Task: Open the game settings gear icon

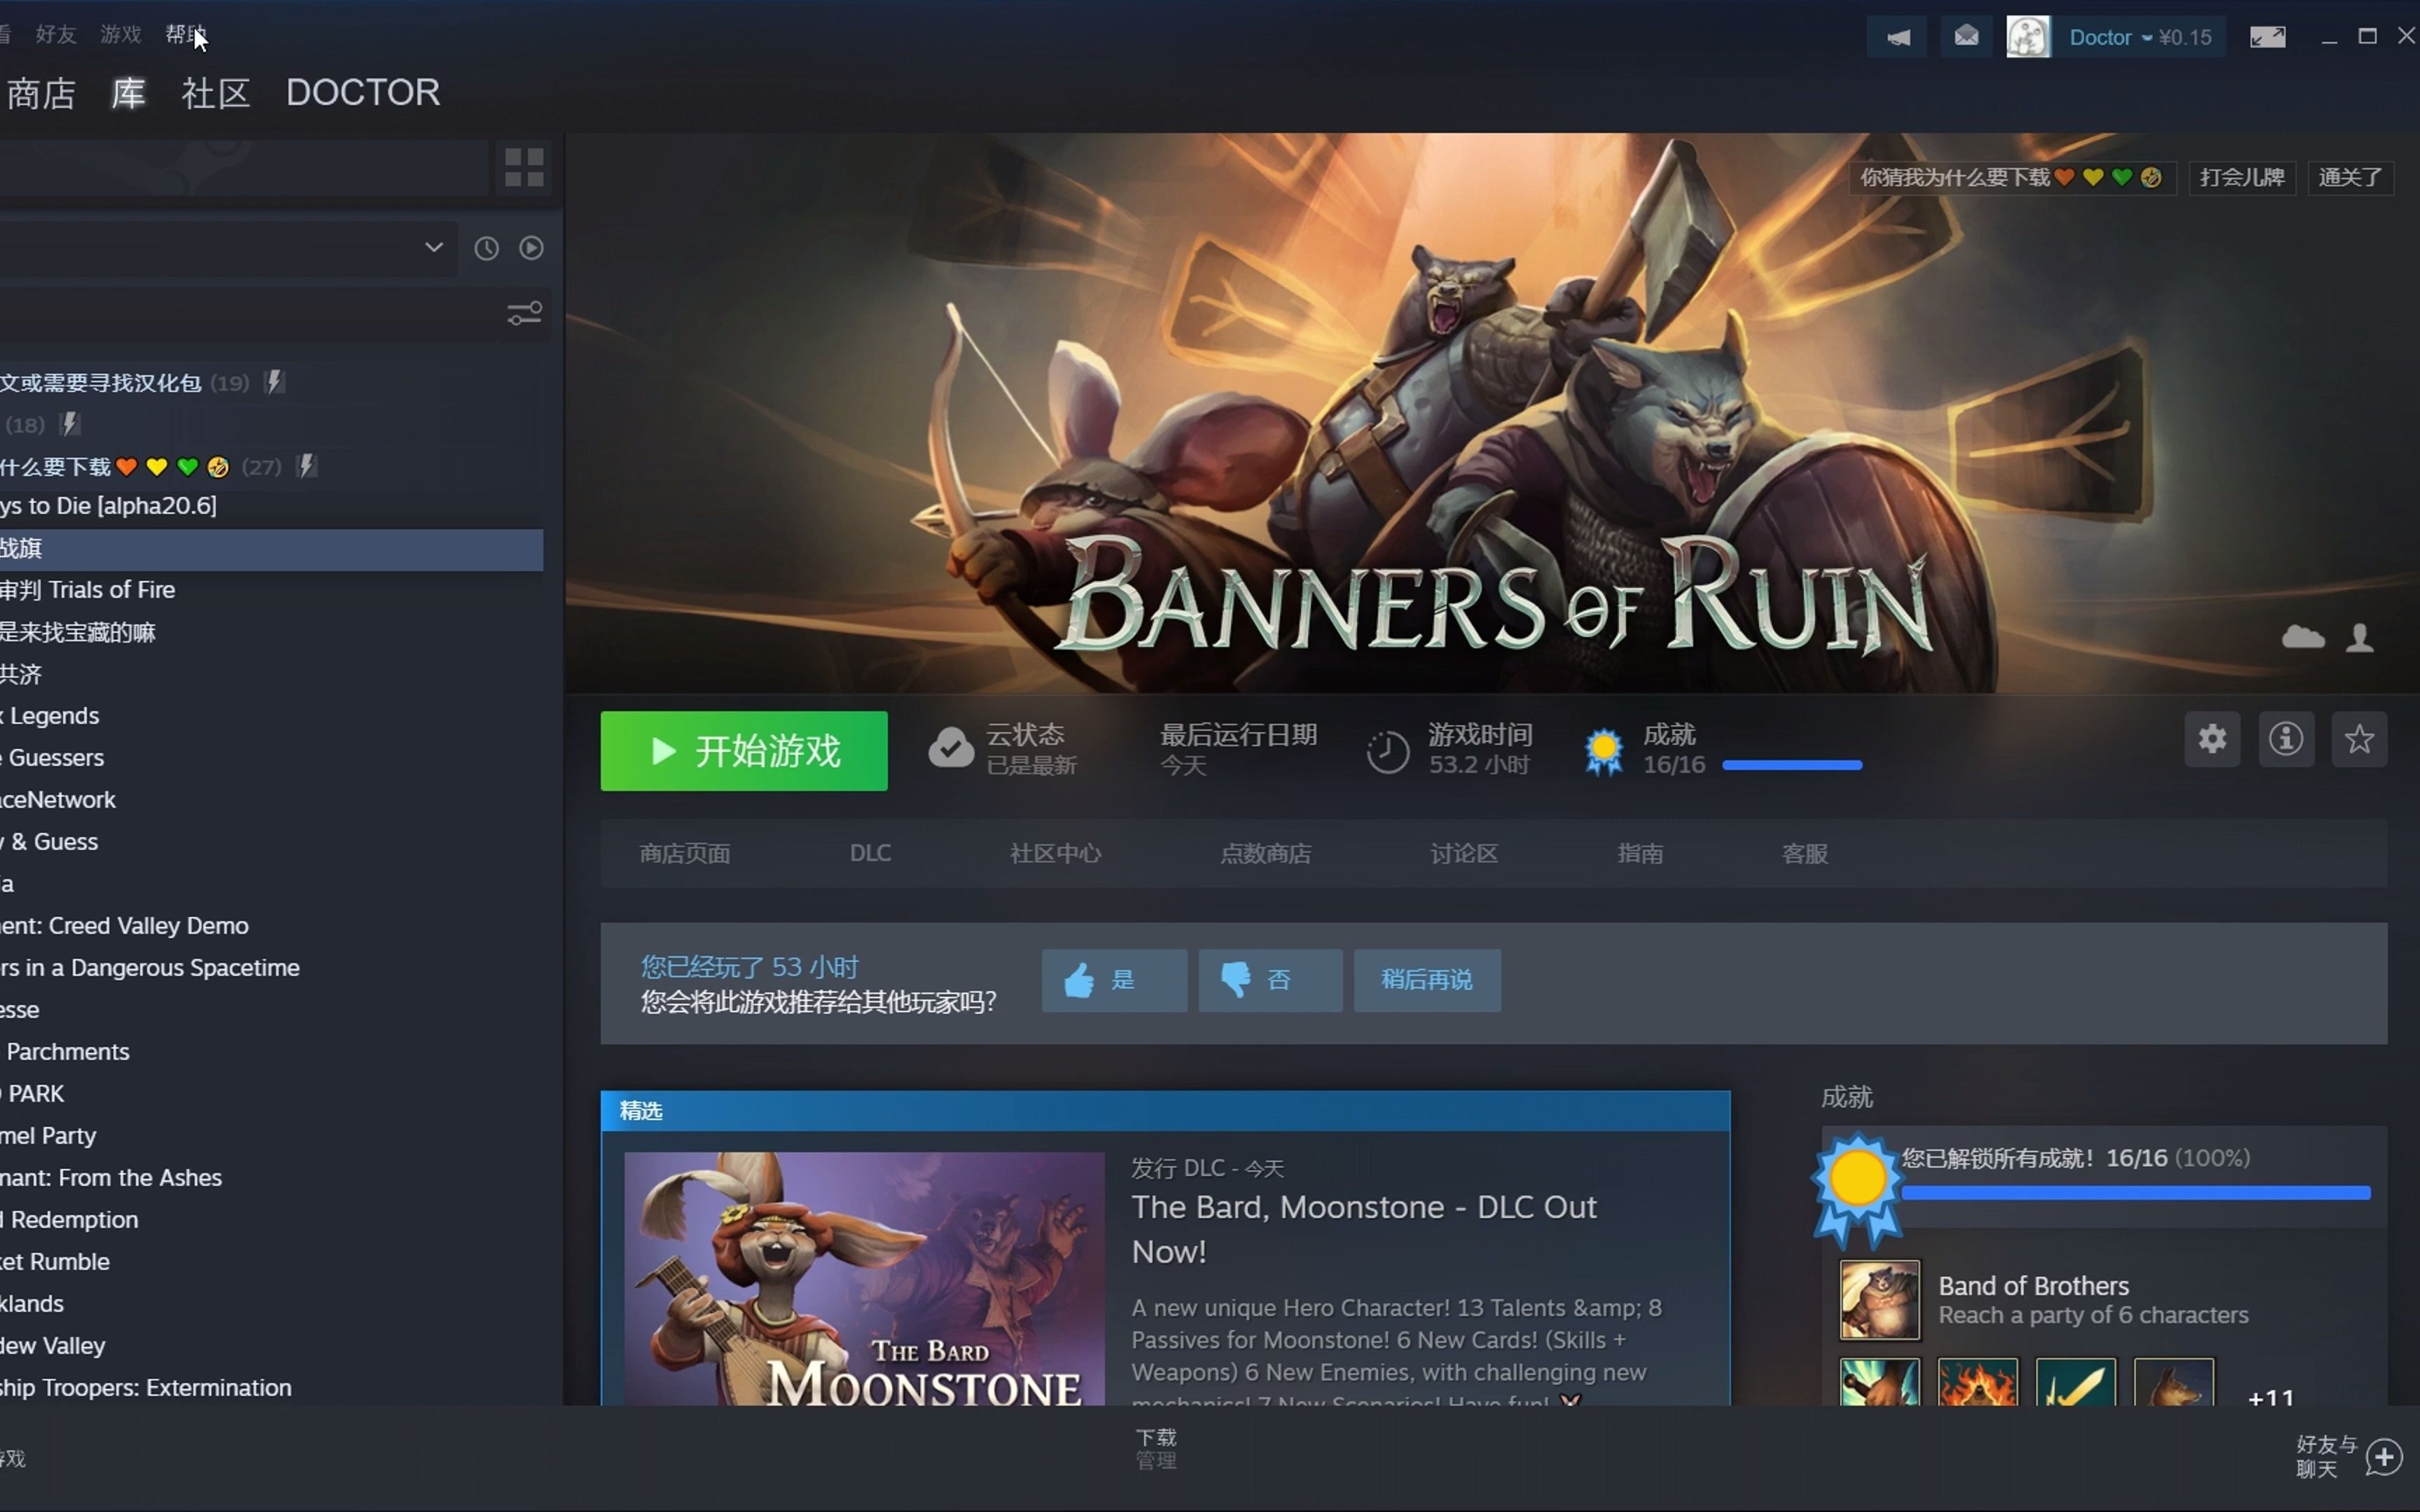Action: (2211, 740)
